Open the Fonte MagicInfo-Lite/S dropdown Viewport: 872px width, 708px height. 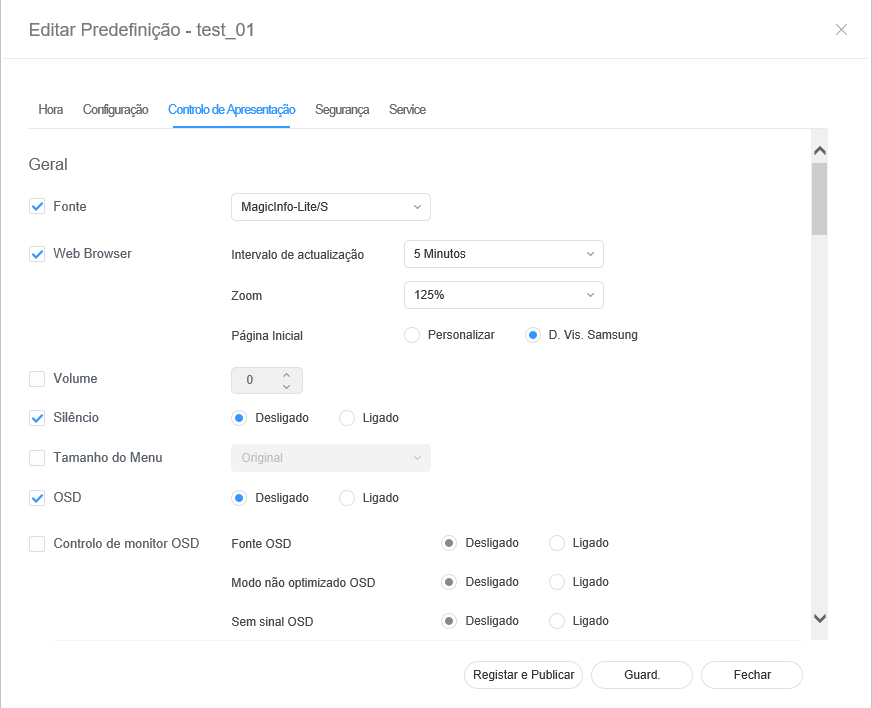pyautogui.click(x=330, y=207)
